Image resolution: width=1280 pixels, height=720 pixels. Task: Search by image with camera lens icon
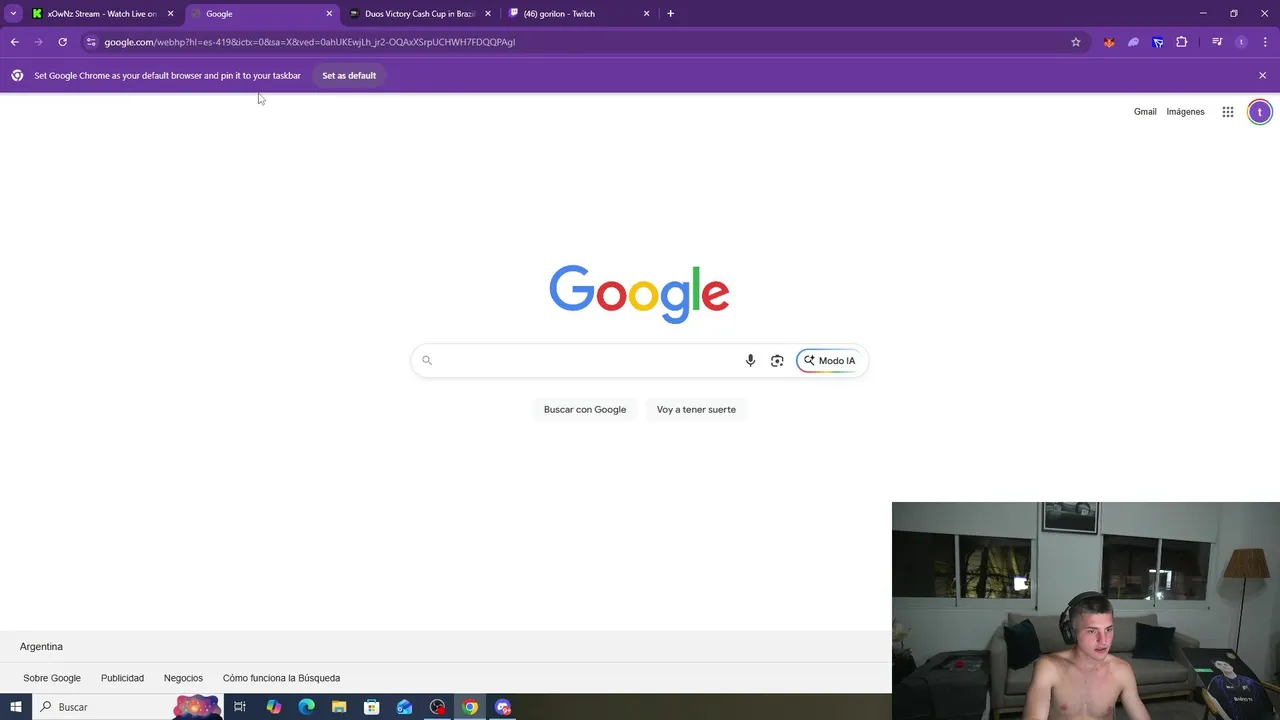777,361
